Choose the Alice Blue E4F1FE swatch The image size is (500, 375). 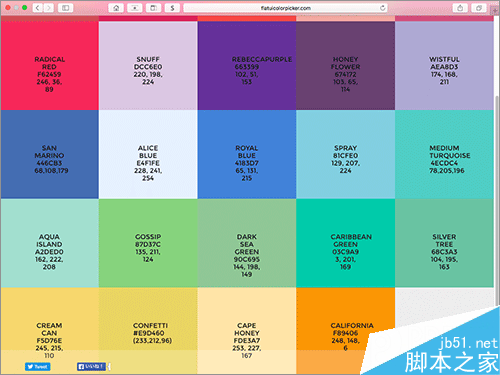tap(148, 154)
